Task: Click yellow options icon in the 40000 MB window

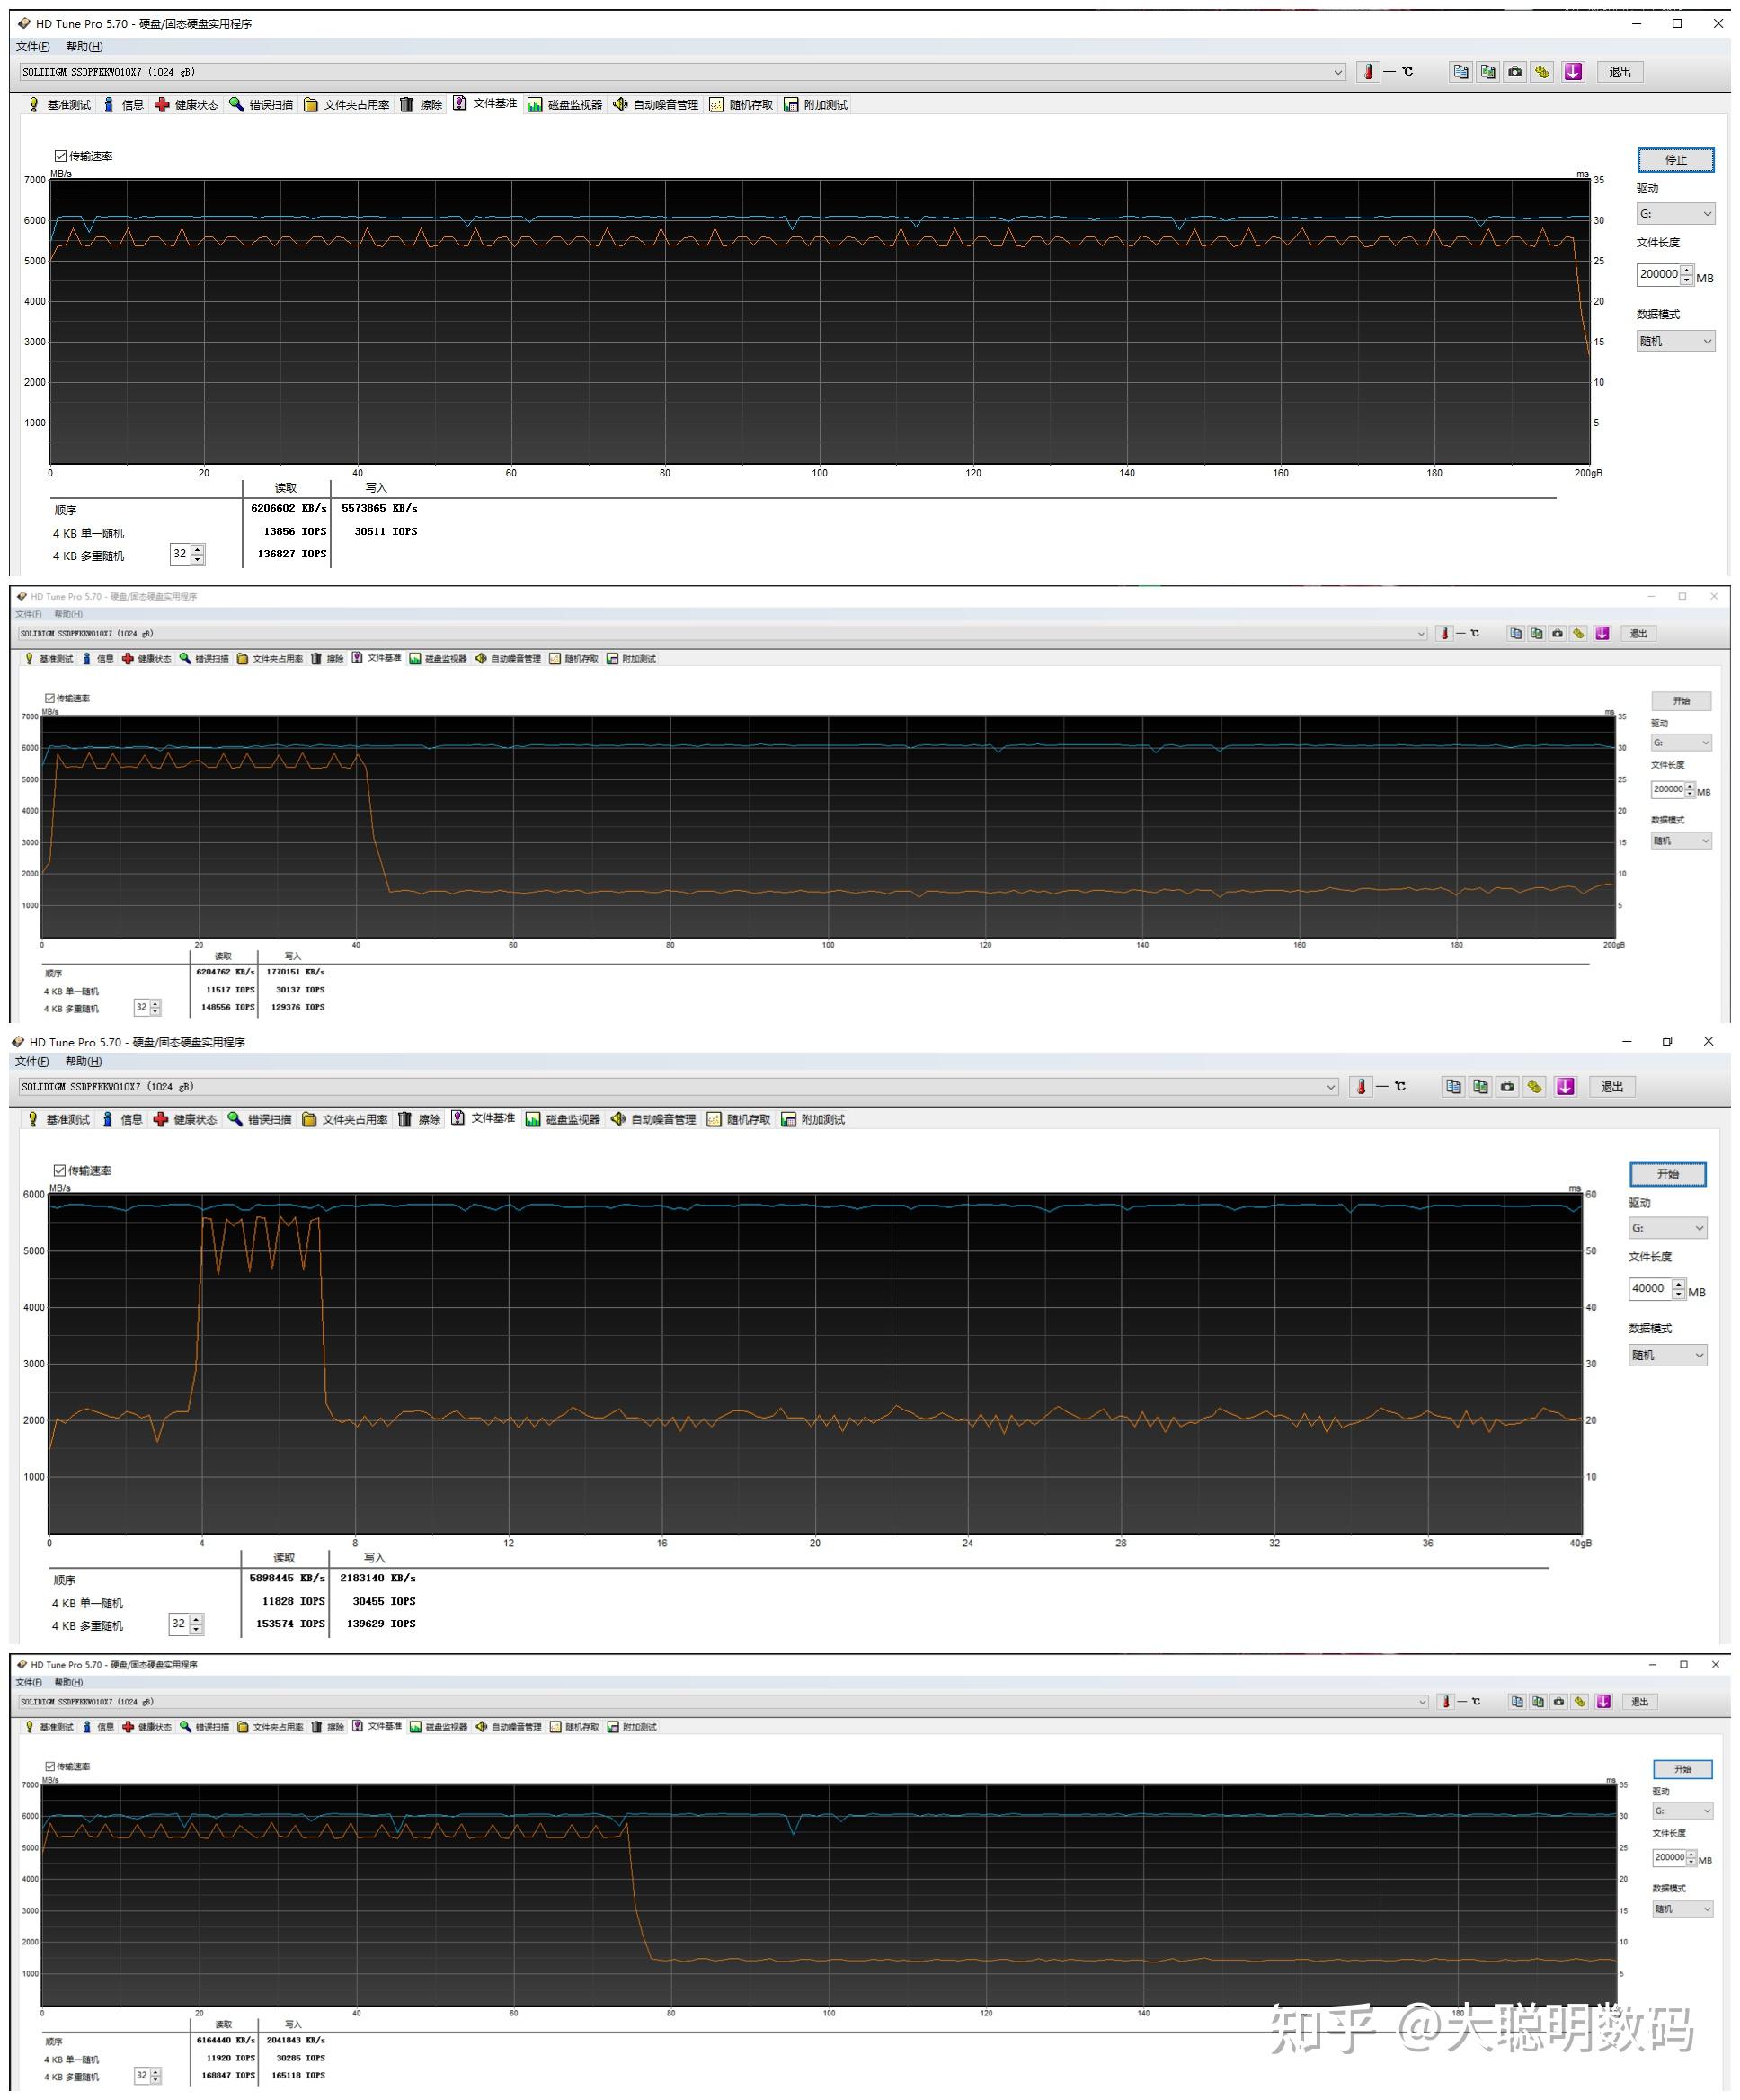Action: [x=1535, y=1086]
